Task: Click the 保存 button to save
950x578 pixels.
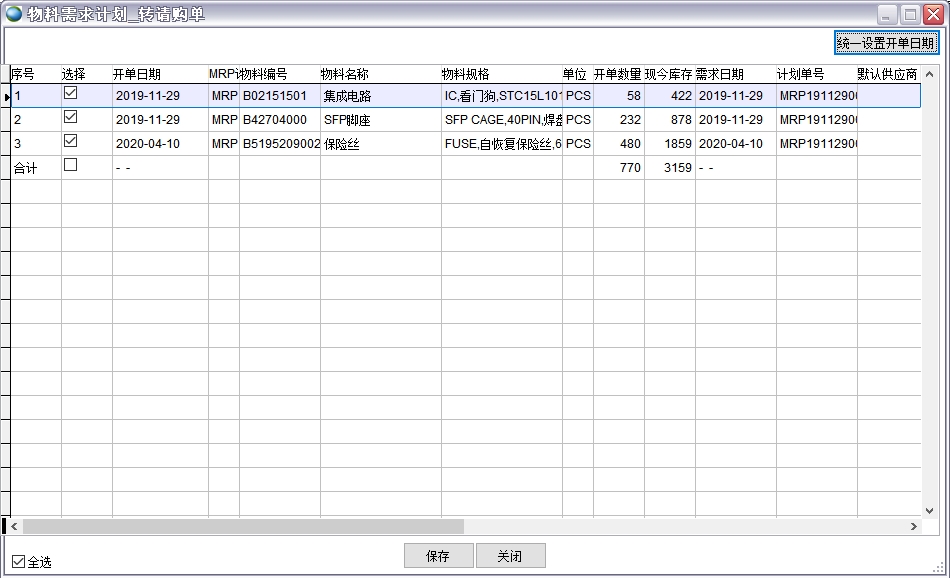Action: click(438, 555)
